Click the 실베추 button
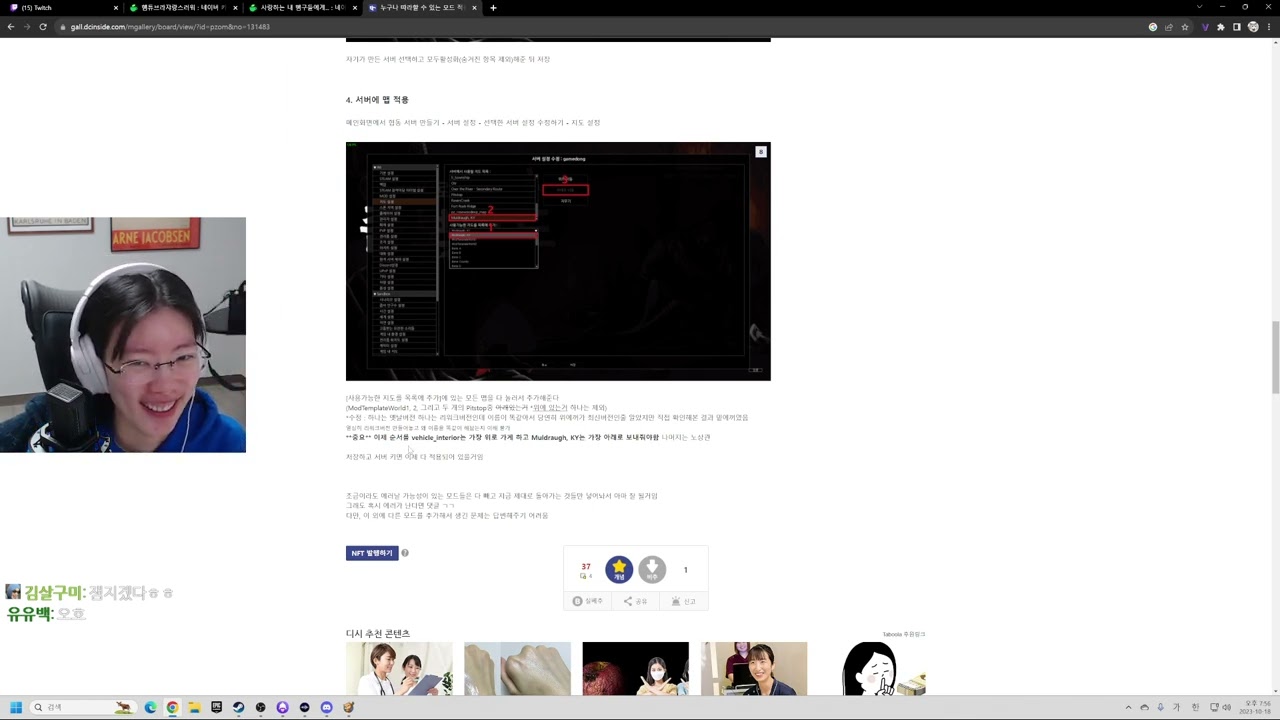Viewport: 1280px width, 720px height. click(x=588, y=601)
